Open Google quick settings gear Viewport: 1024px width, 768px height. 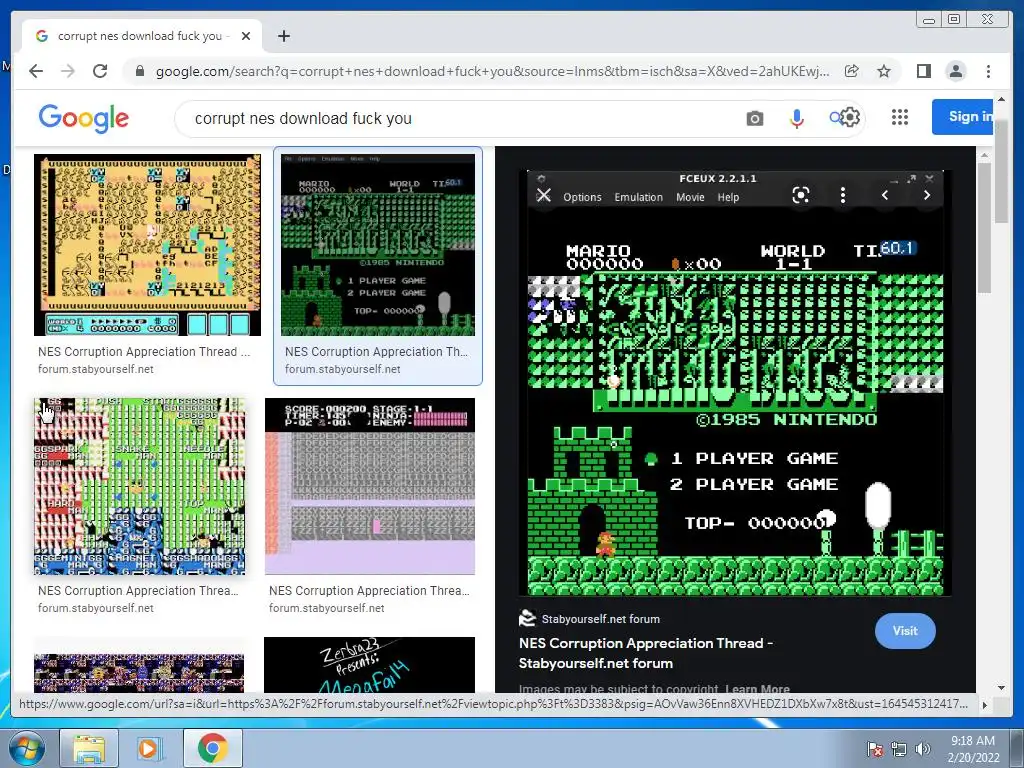pos(850,118)
